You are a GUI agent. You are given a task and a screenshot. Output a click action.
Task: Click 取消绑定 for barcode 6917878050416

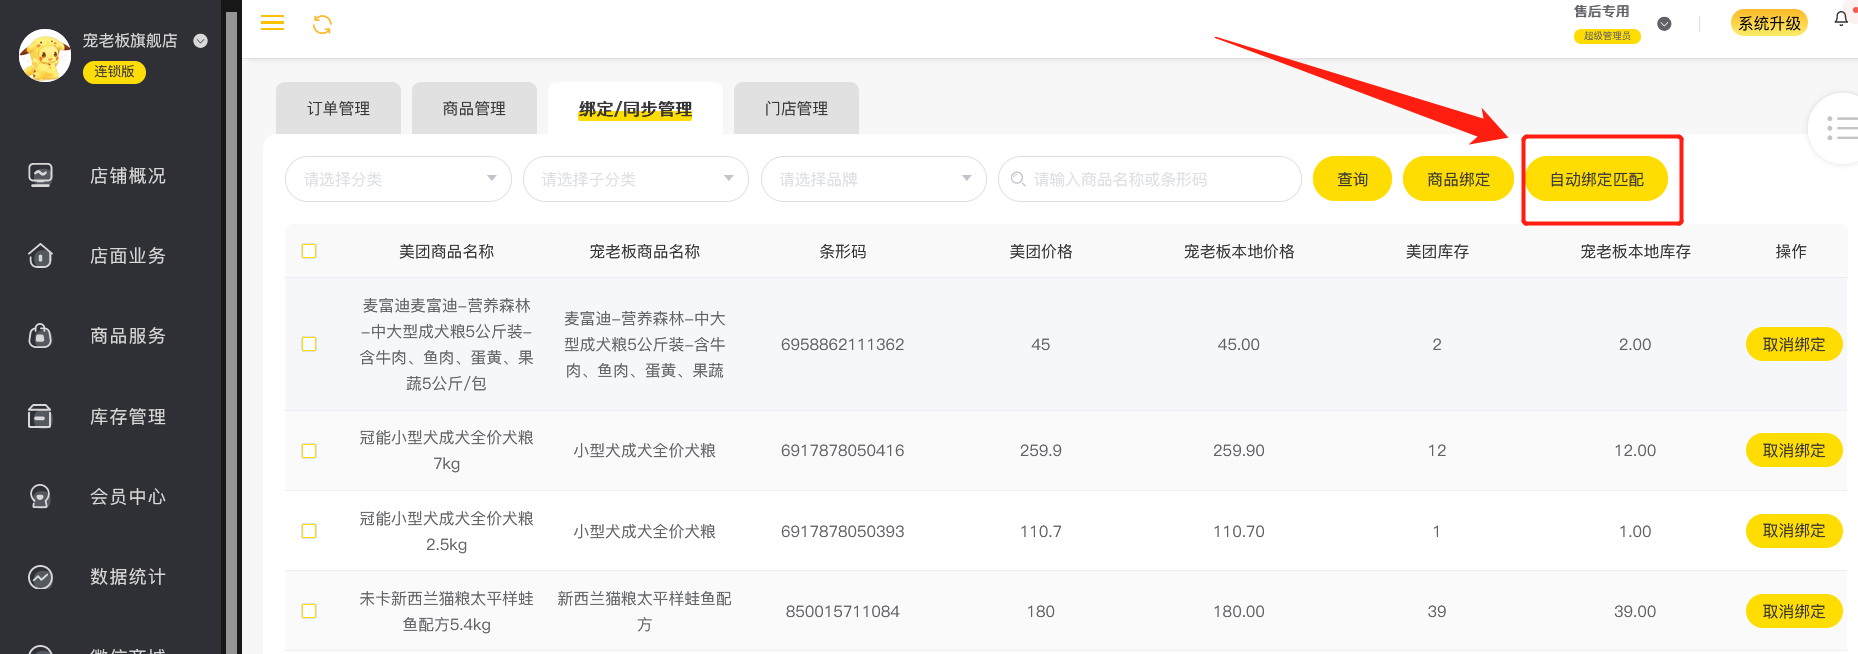coord(1794,451)
